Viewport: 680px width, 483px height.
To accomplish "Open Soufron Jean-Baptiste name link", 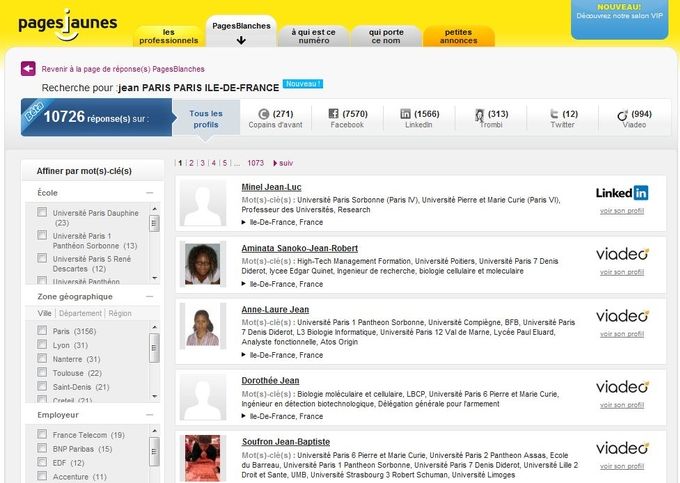I will [286, 441].
